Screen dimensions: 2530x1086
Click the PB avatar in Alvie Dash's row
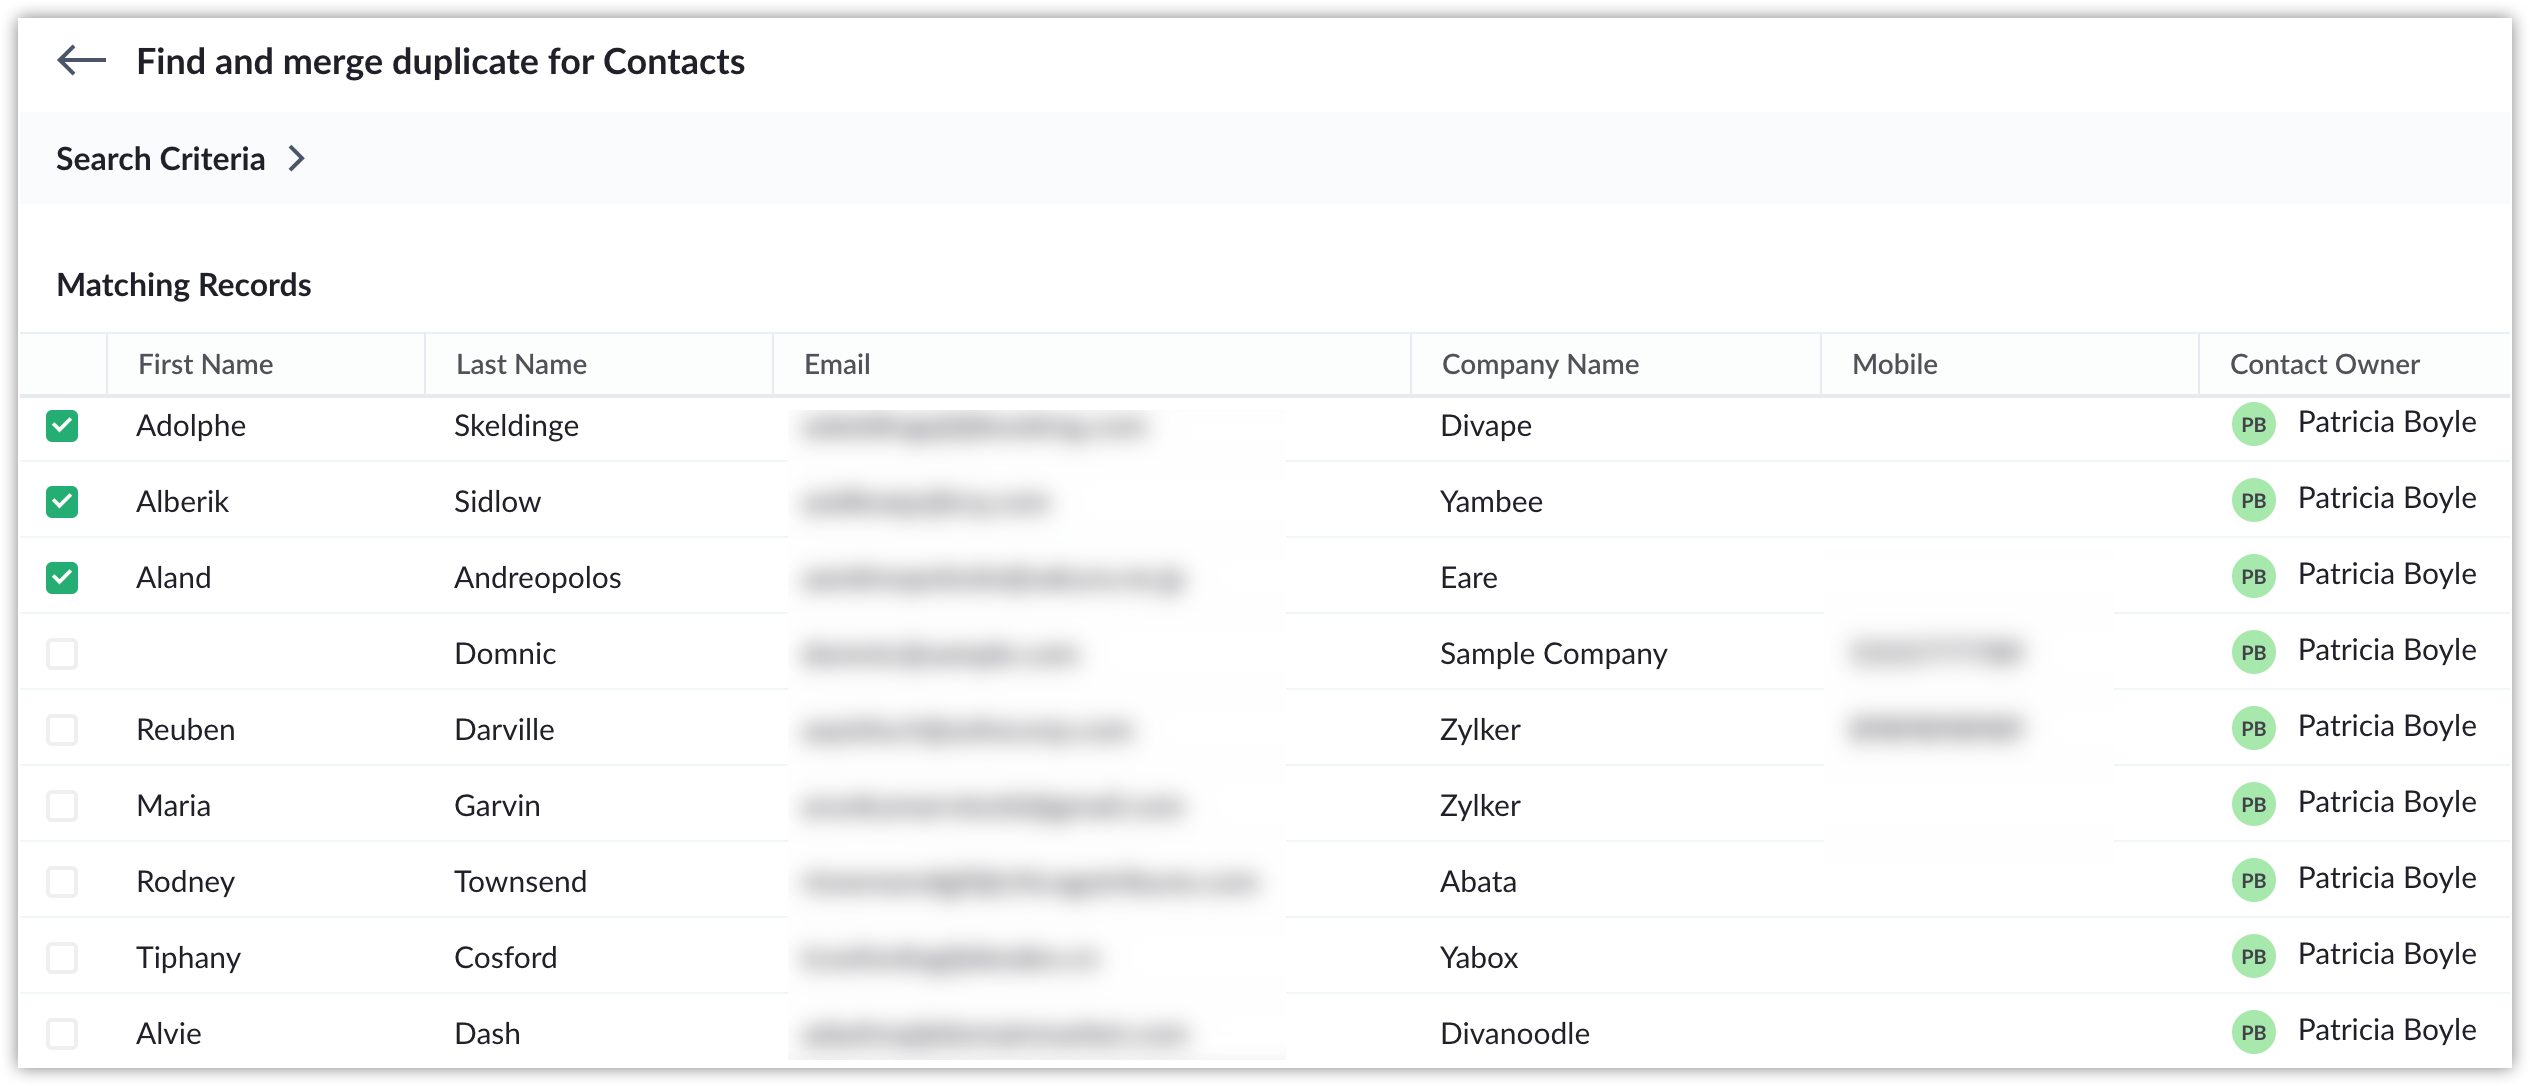point(2253,1032)
